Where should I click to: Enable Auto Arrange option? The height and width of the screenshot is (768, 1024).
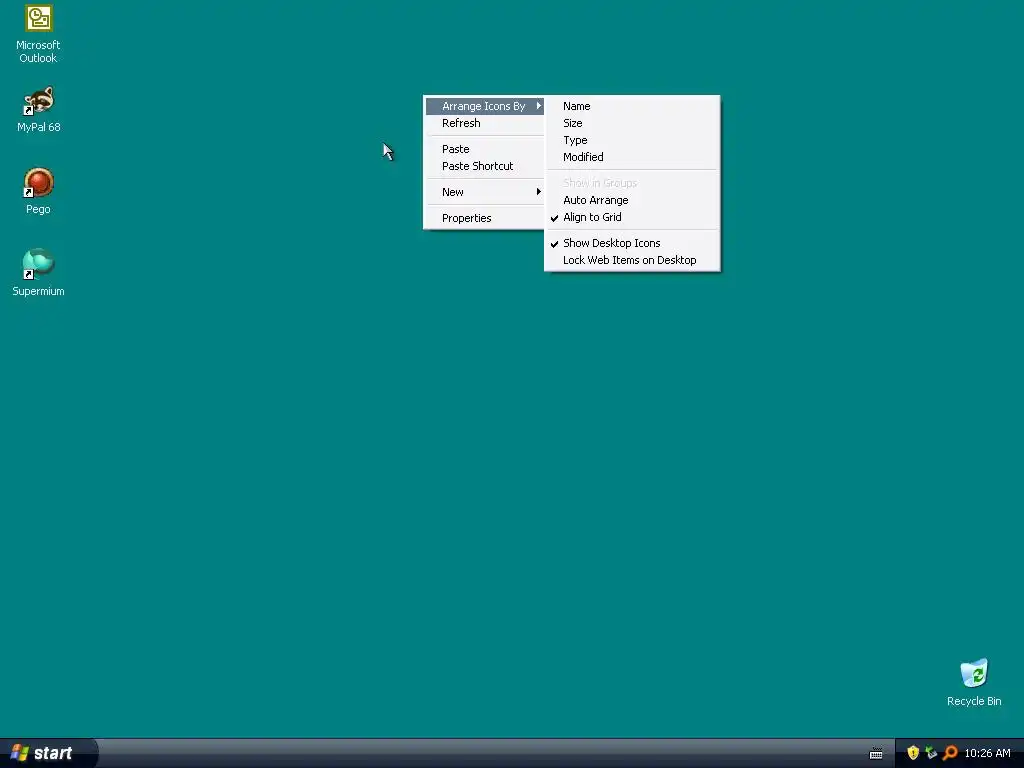coord(632,200)
